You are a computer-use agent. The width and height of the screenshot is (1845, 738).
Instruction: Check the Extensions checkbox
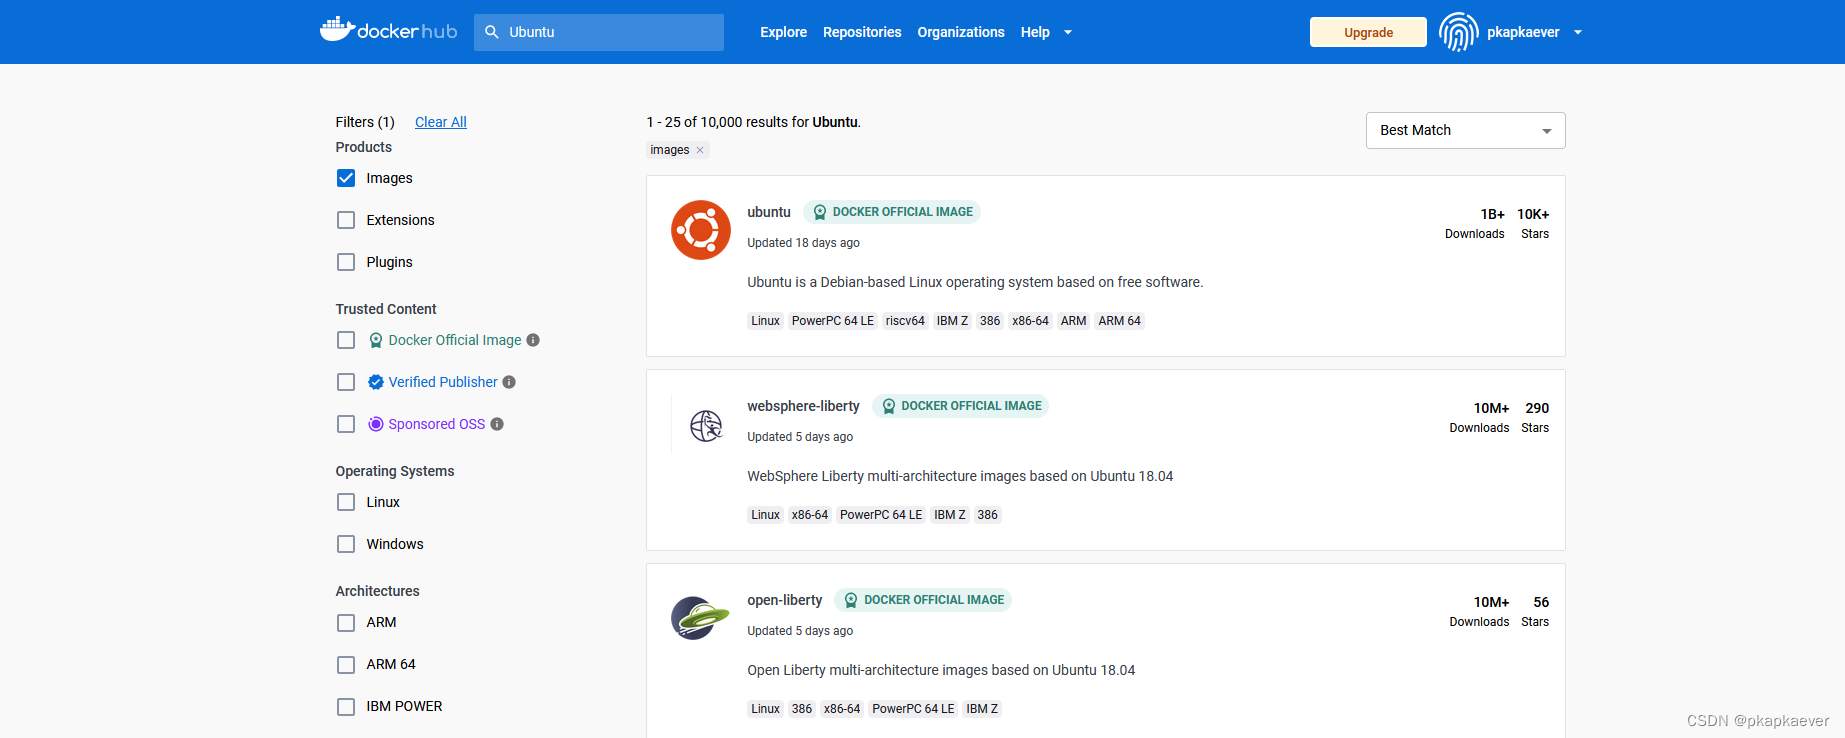point(346,220)
